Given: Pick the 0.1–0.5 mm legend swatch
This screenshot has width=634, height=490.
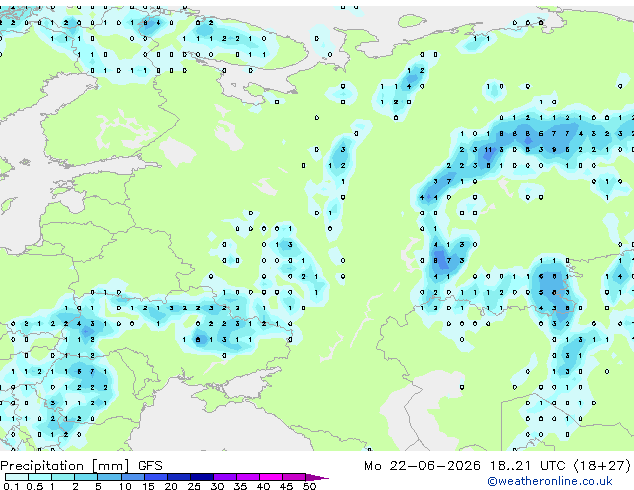Looking at the screenshot, I should click(x=17, y=477).
